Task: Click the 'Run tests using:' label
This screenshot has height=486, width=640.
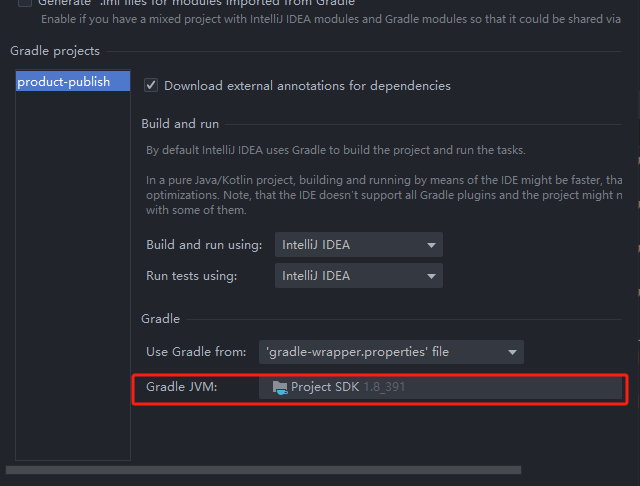Action: 192,275
